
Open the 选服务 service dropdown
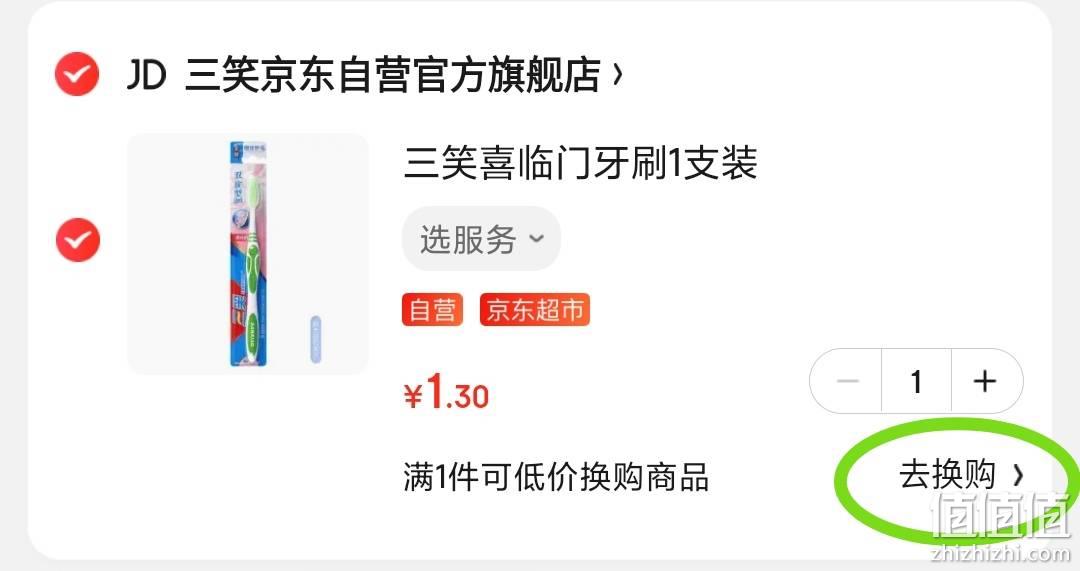pyautogui.click(x=481, y=238)
